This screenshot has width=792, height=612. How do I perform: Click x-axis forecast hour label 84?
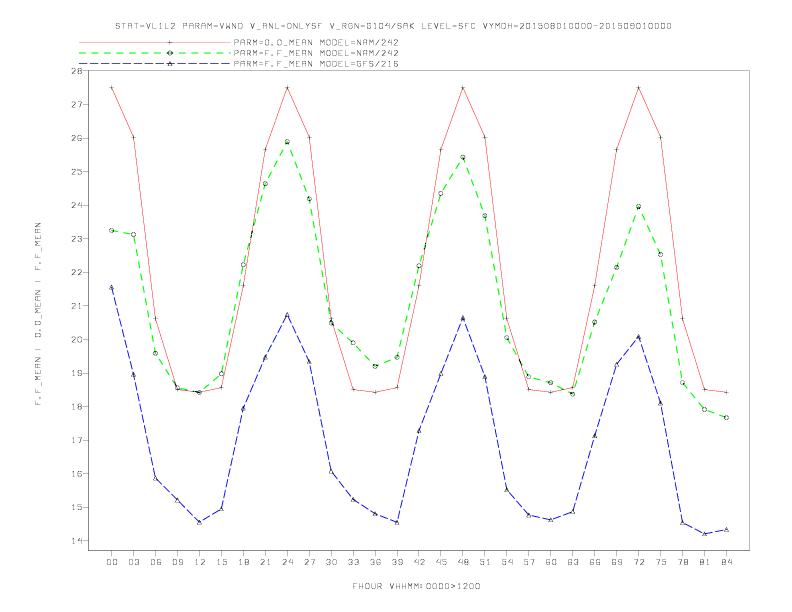(x=727, y=562)
